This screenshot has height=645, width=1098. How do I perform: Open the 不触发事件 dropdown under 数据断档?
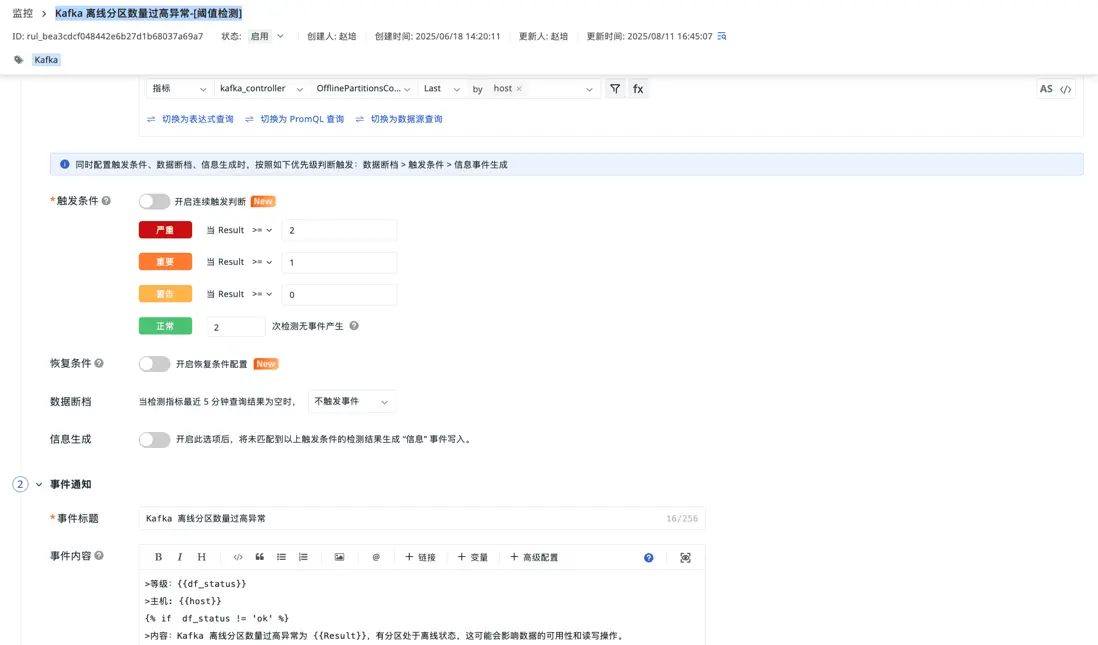(x=350, y=401)
